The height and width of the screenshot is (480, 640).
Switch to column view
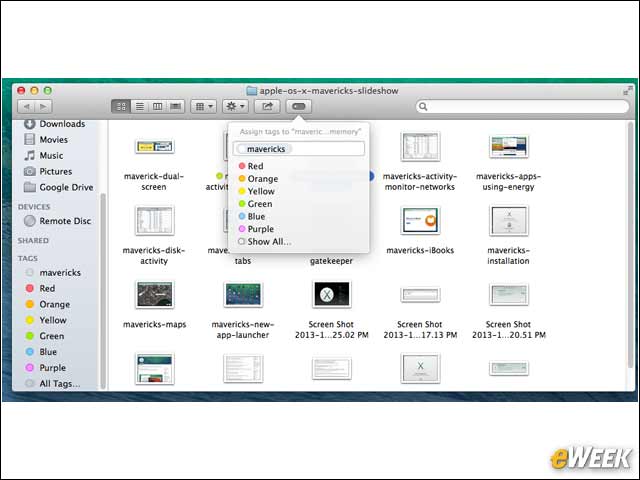158,107
